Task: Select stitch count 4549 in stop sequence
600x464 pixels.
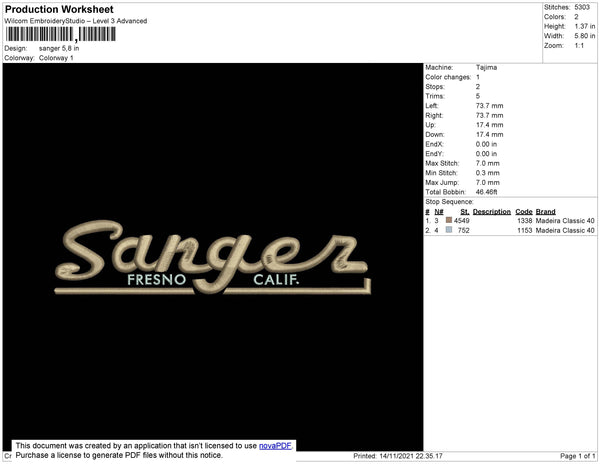Action: [x=461, y=221]
